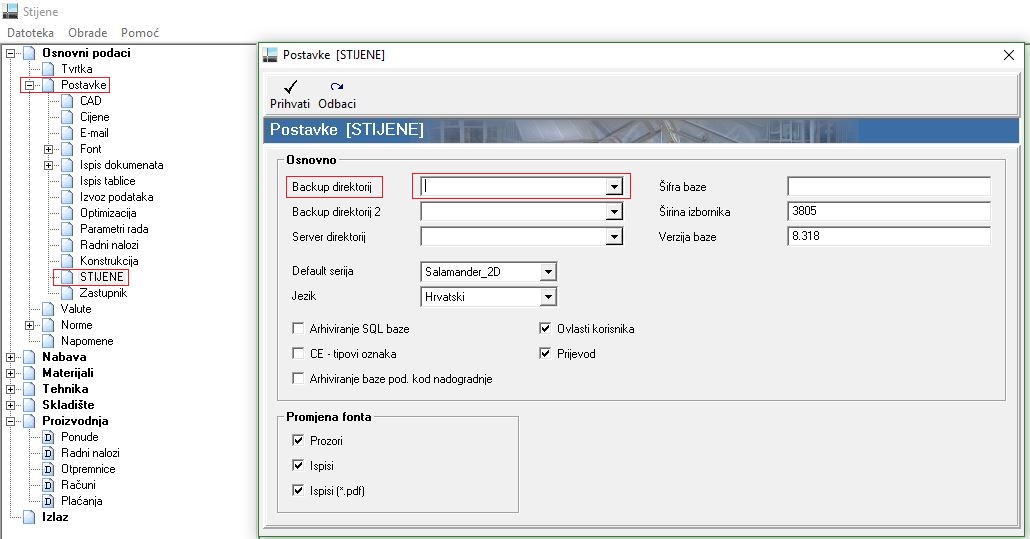Screen dimensions: 1030x539
Task: Toggle the Ispisi checkbox
Action: (298, 465)
